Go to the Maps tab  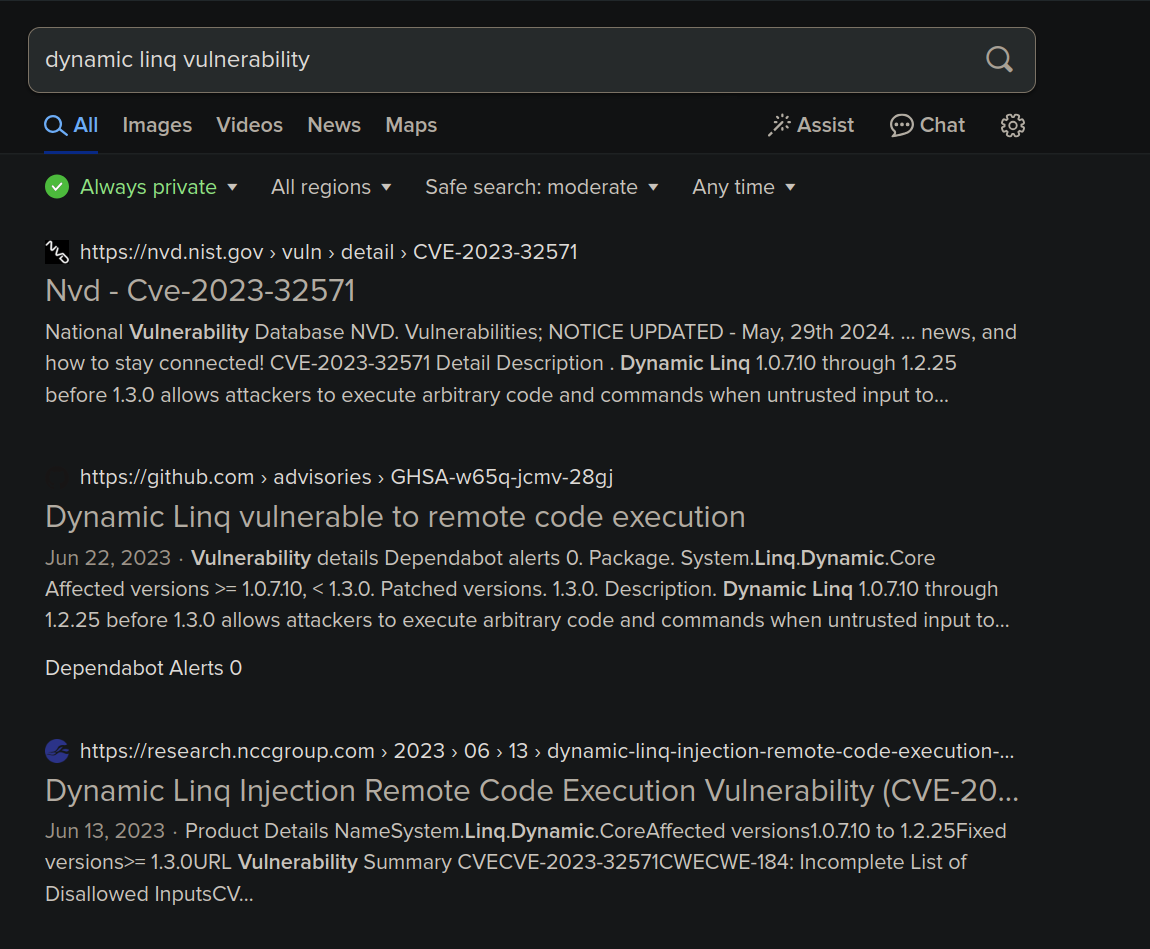pos(411,125)
